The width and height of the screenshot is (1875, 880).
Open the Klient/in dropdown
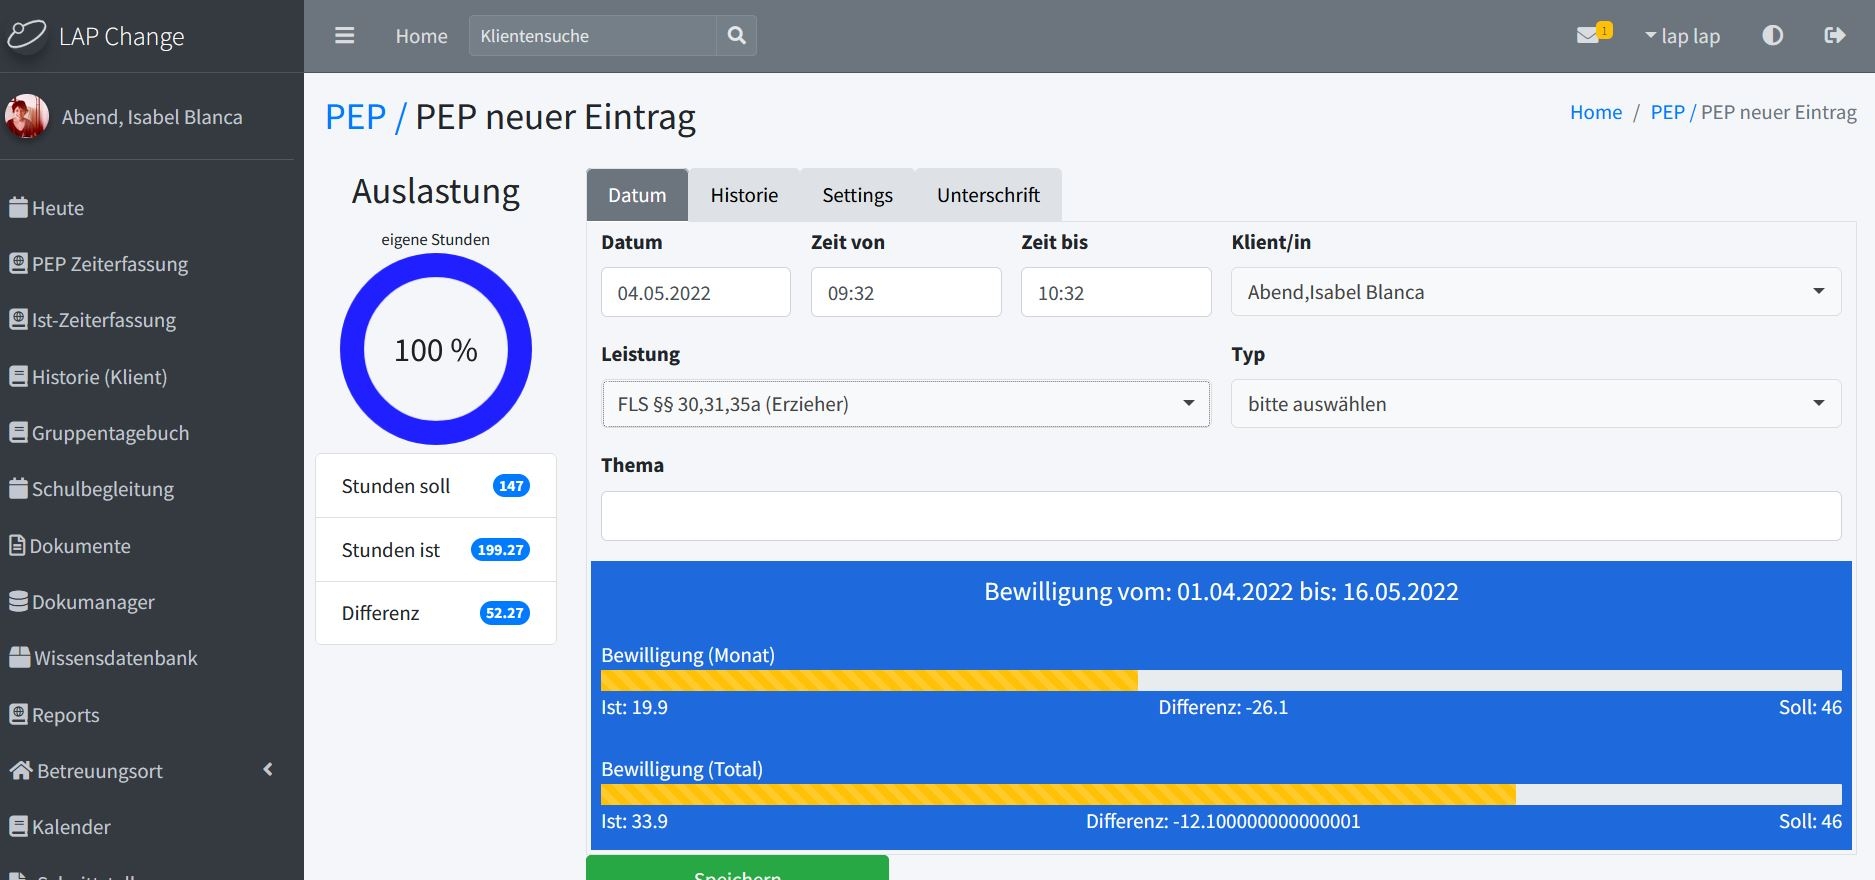[x=1536, y=292]
